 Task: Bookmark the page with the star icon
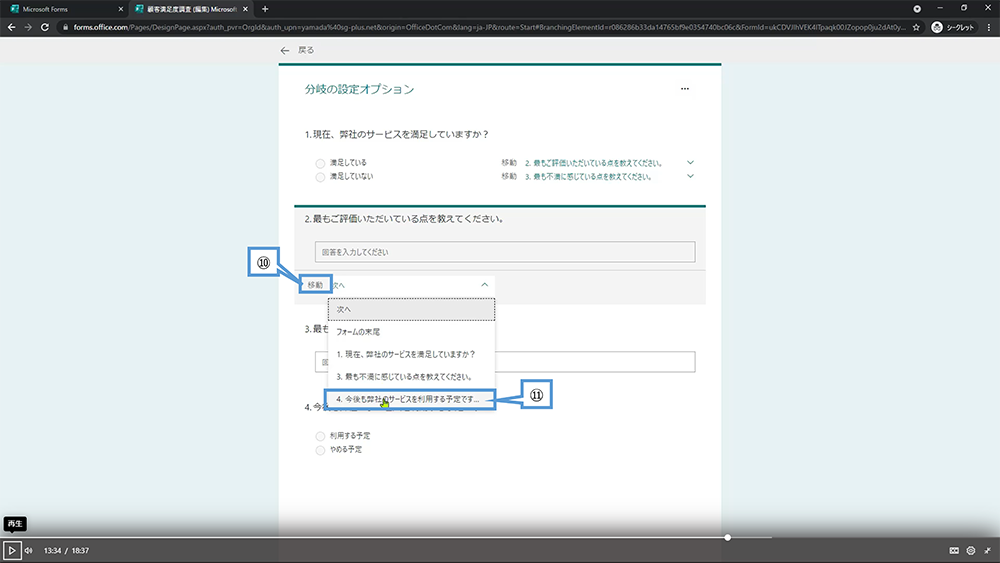point(916,27)
